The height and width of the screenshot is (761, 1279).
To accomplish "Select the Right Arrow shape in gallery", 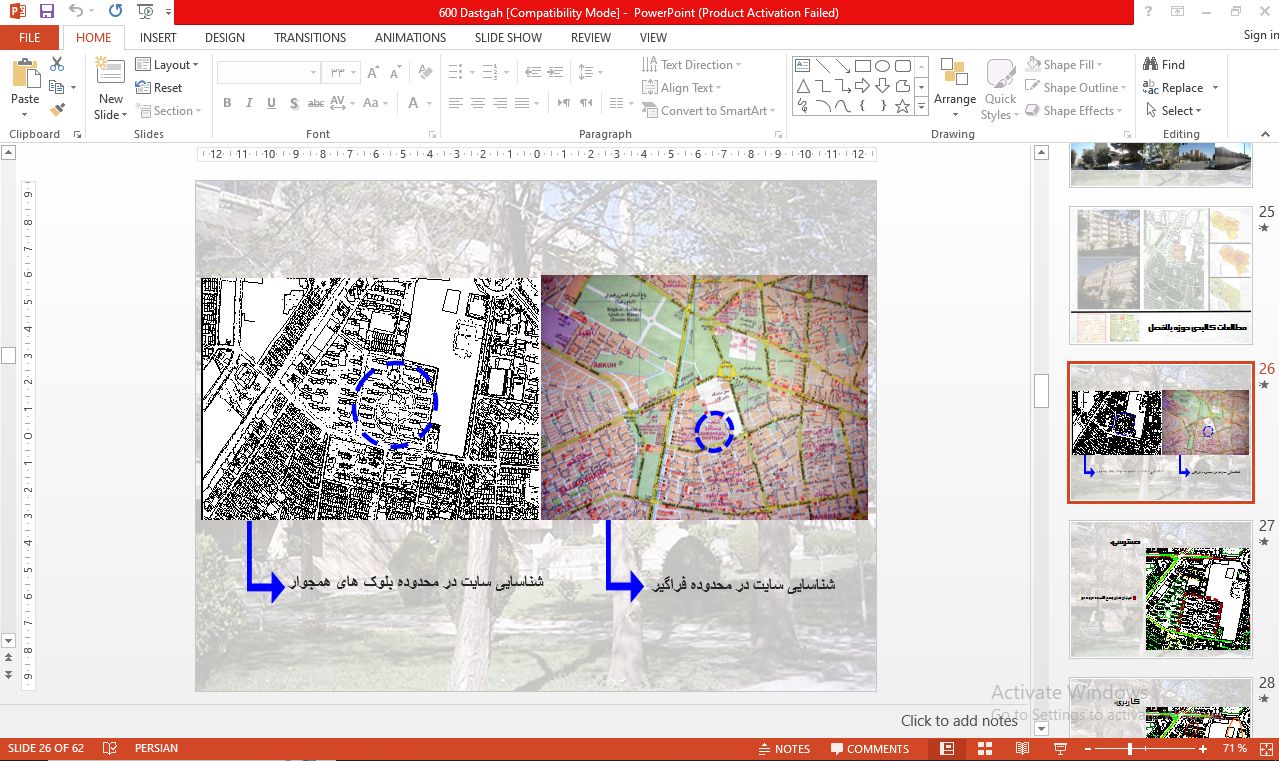I will click(x=862, y=86).
